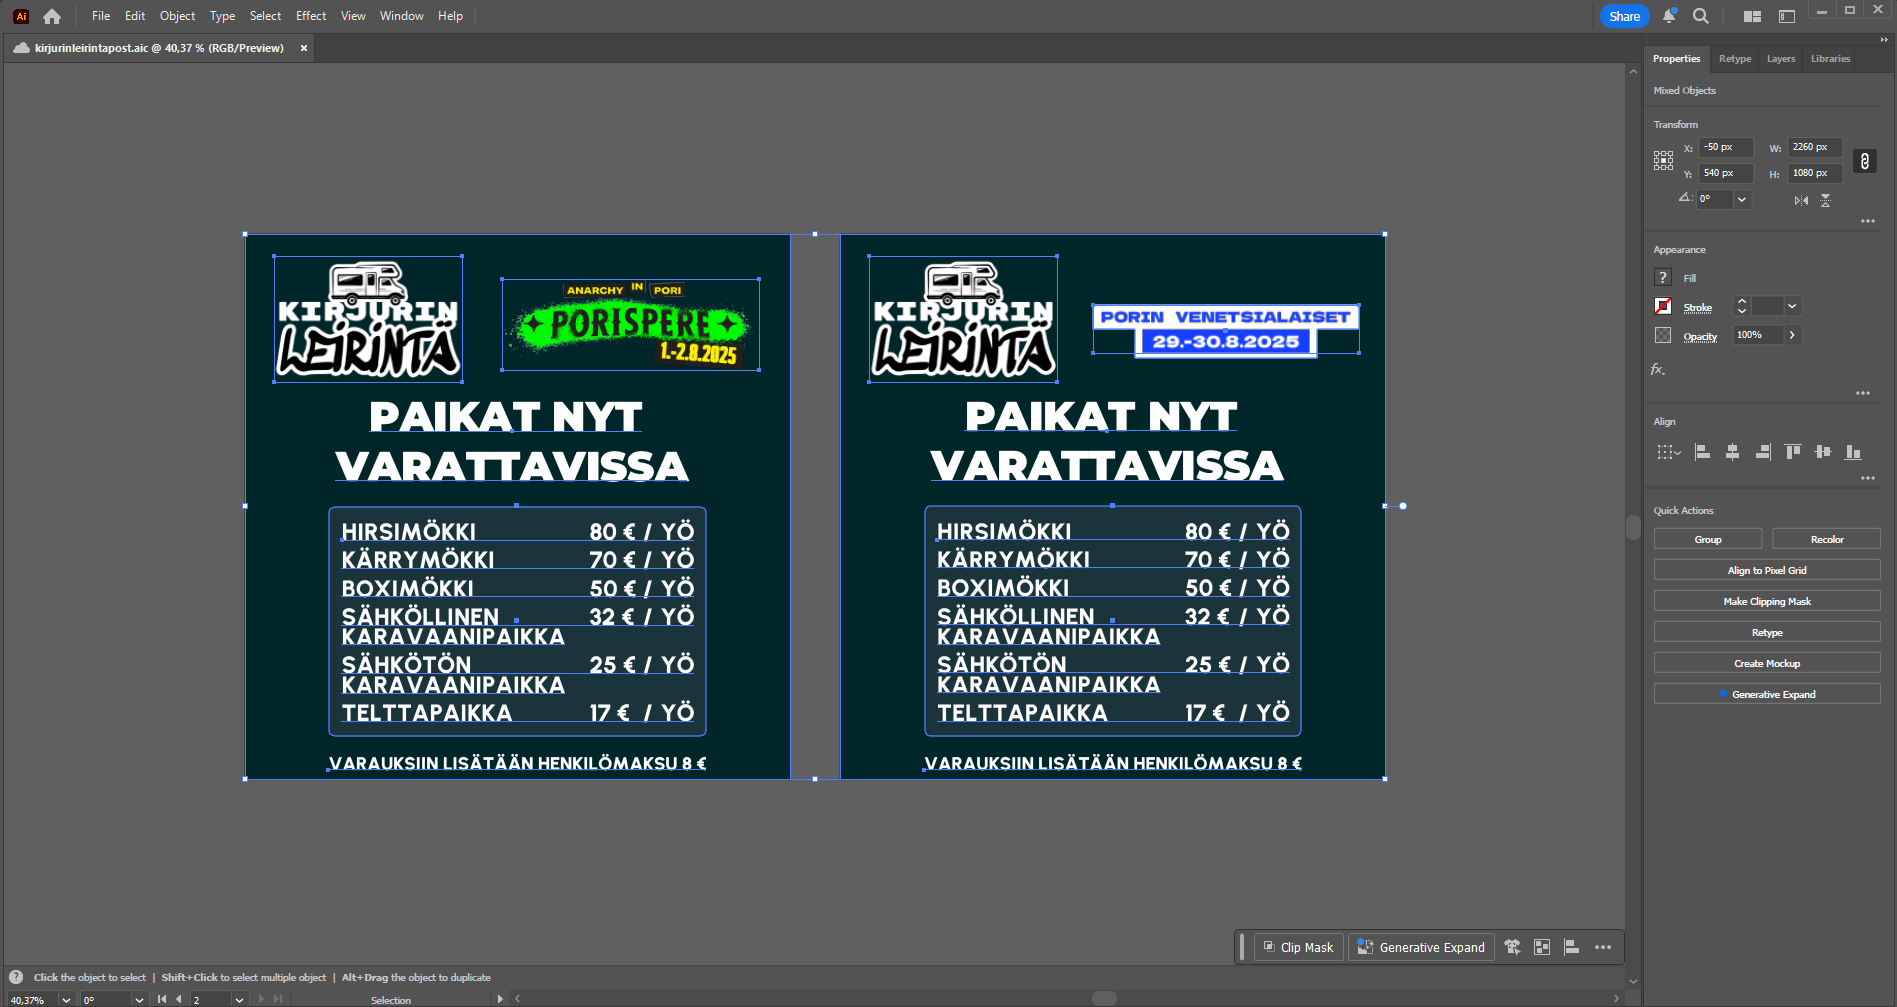Image resolution: width=1897 pixels, height=1007 pixels.
Task: Switch to the Layers tab
Action: pos(1780,59)
